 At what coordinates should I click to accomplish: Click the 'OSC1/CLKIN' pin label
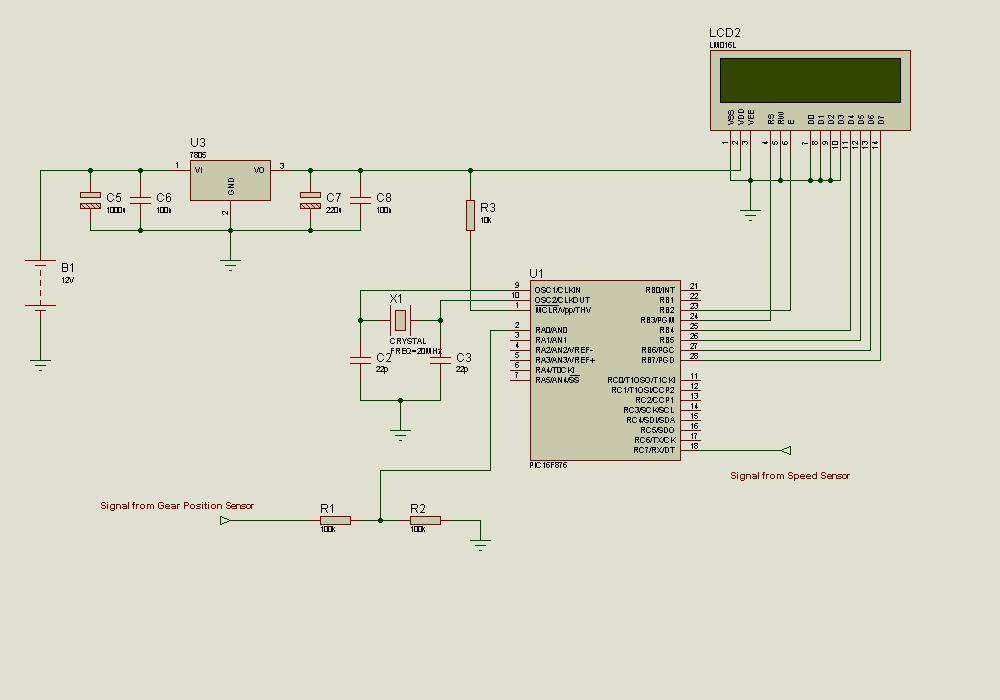pyautogui.click(x=557, y=290)
